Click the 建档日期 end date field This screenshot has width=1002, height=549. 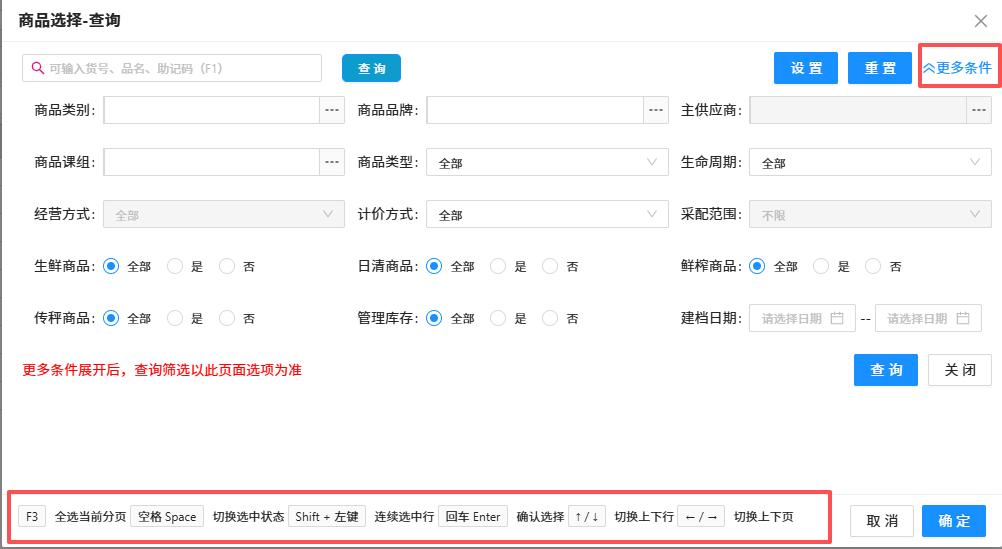coord(929,318)
